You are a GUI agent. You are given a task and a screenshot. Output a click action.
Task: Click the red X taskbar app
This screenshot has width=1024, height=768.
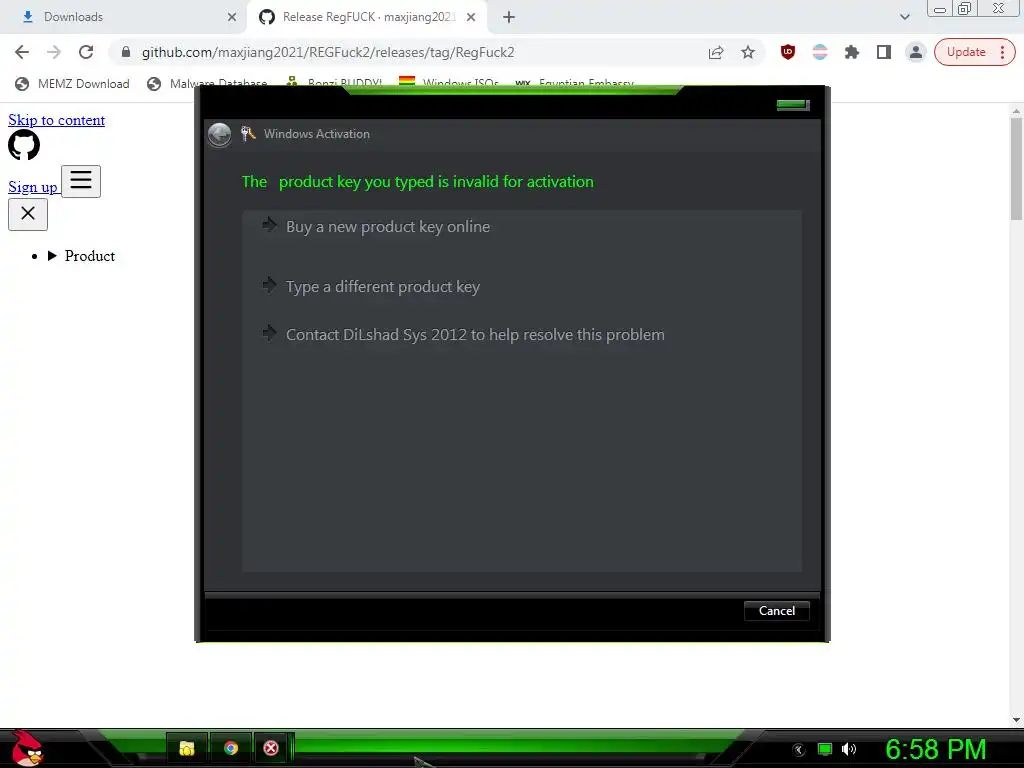coord(271,748)
